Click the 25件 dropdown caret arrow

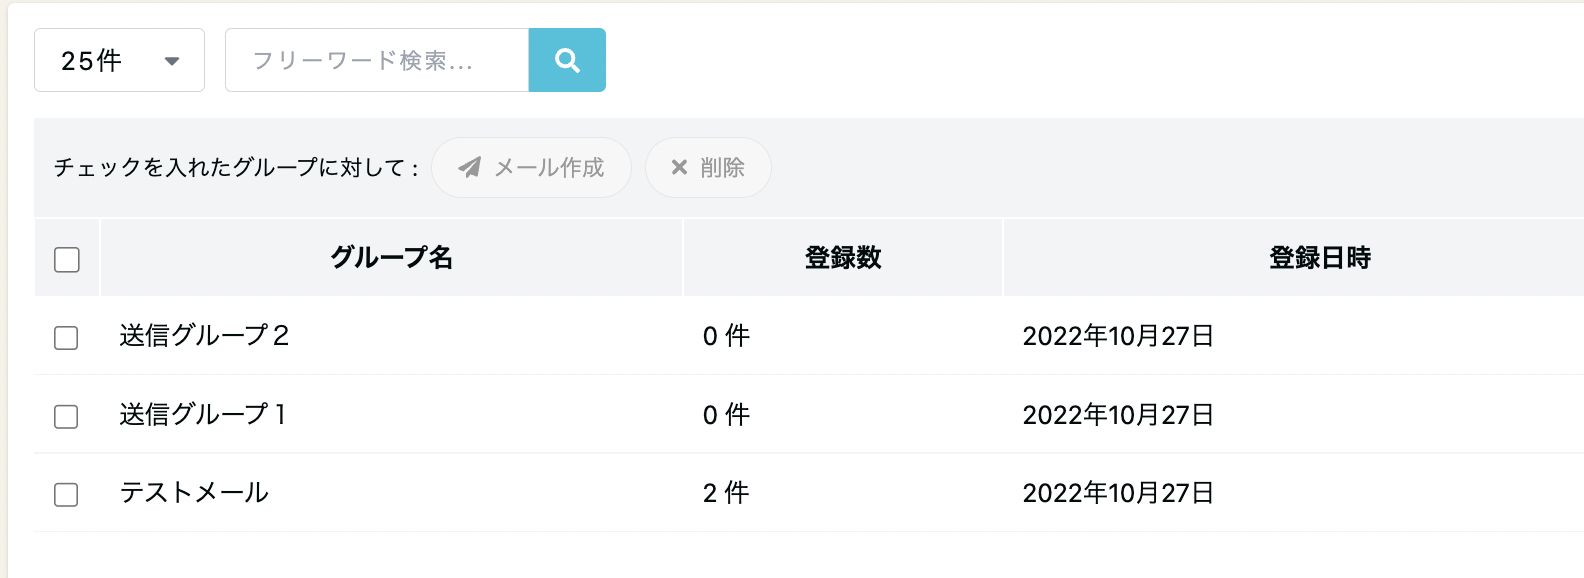click(x=172, y=61)
